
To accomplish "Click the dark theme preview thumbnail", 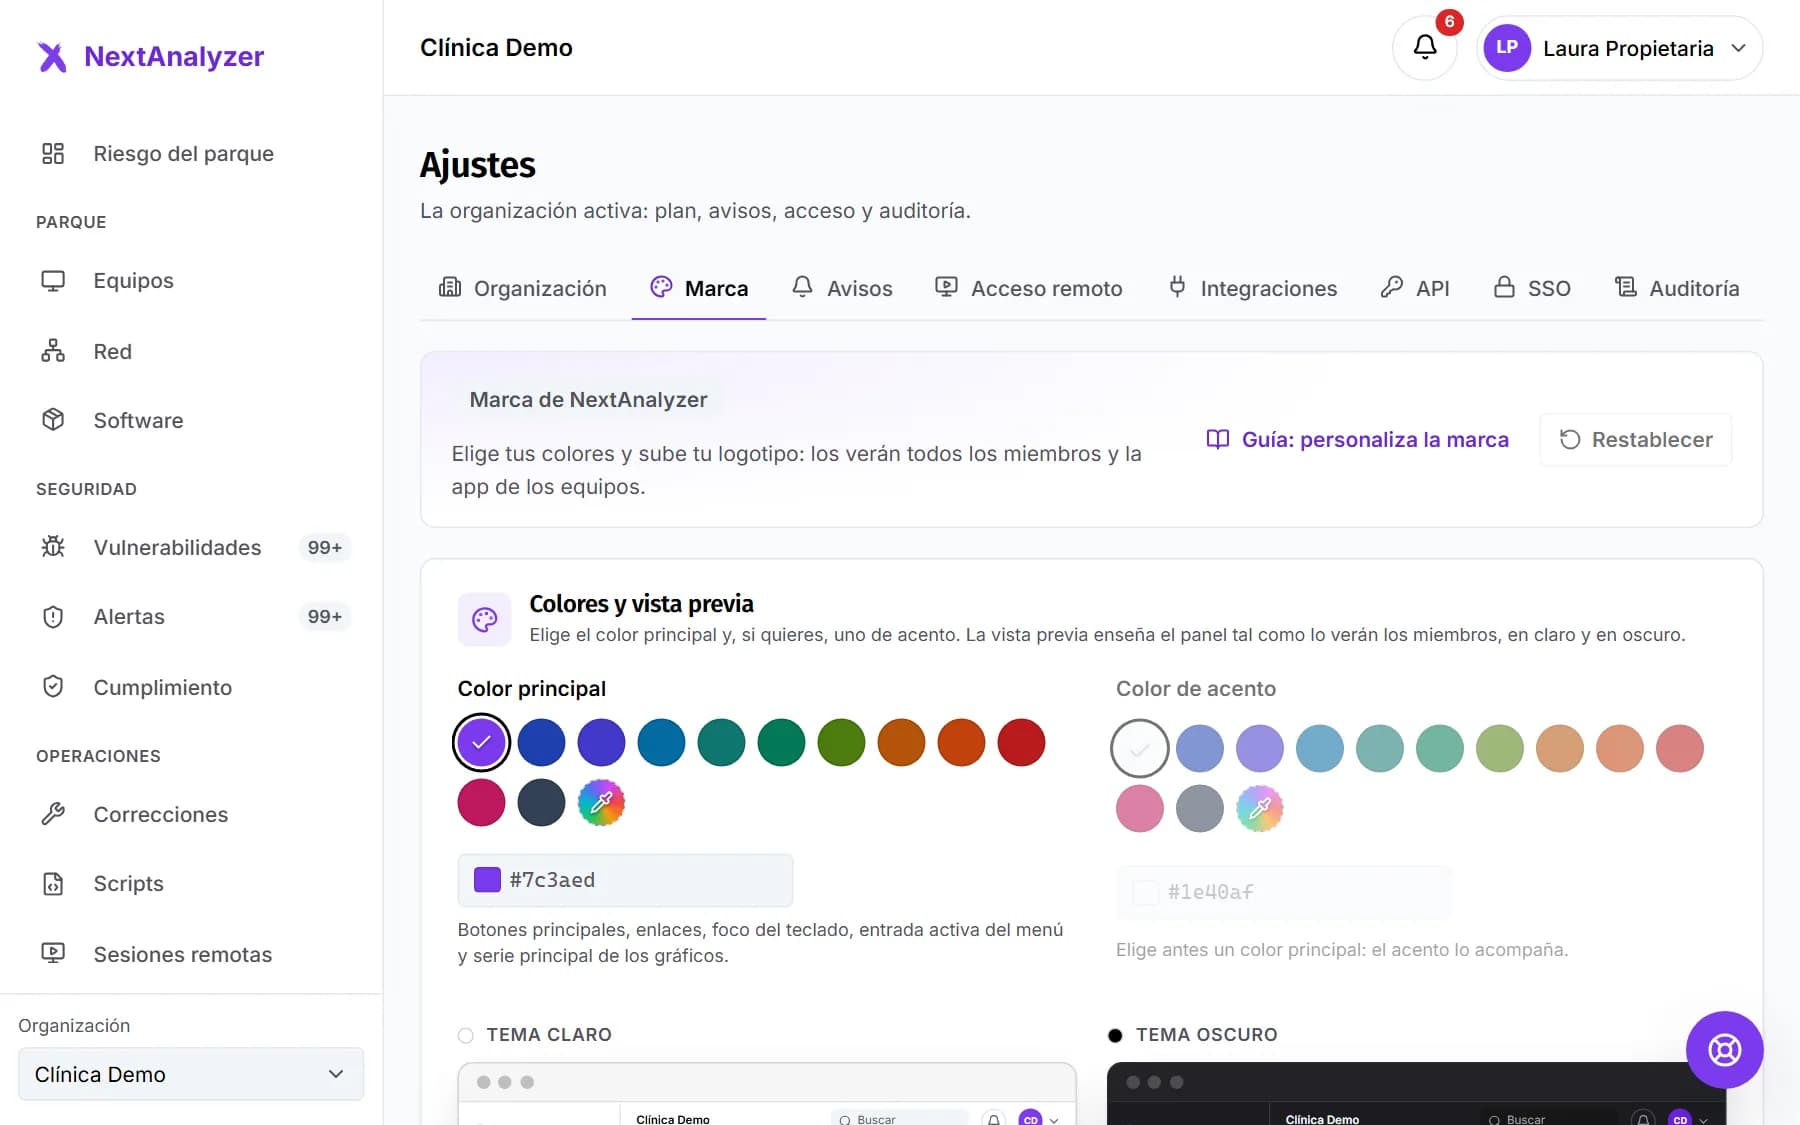I will pos(1416,1094).
